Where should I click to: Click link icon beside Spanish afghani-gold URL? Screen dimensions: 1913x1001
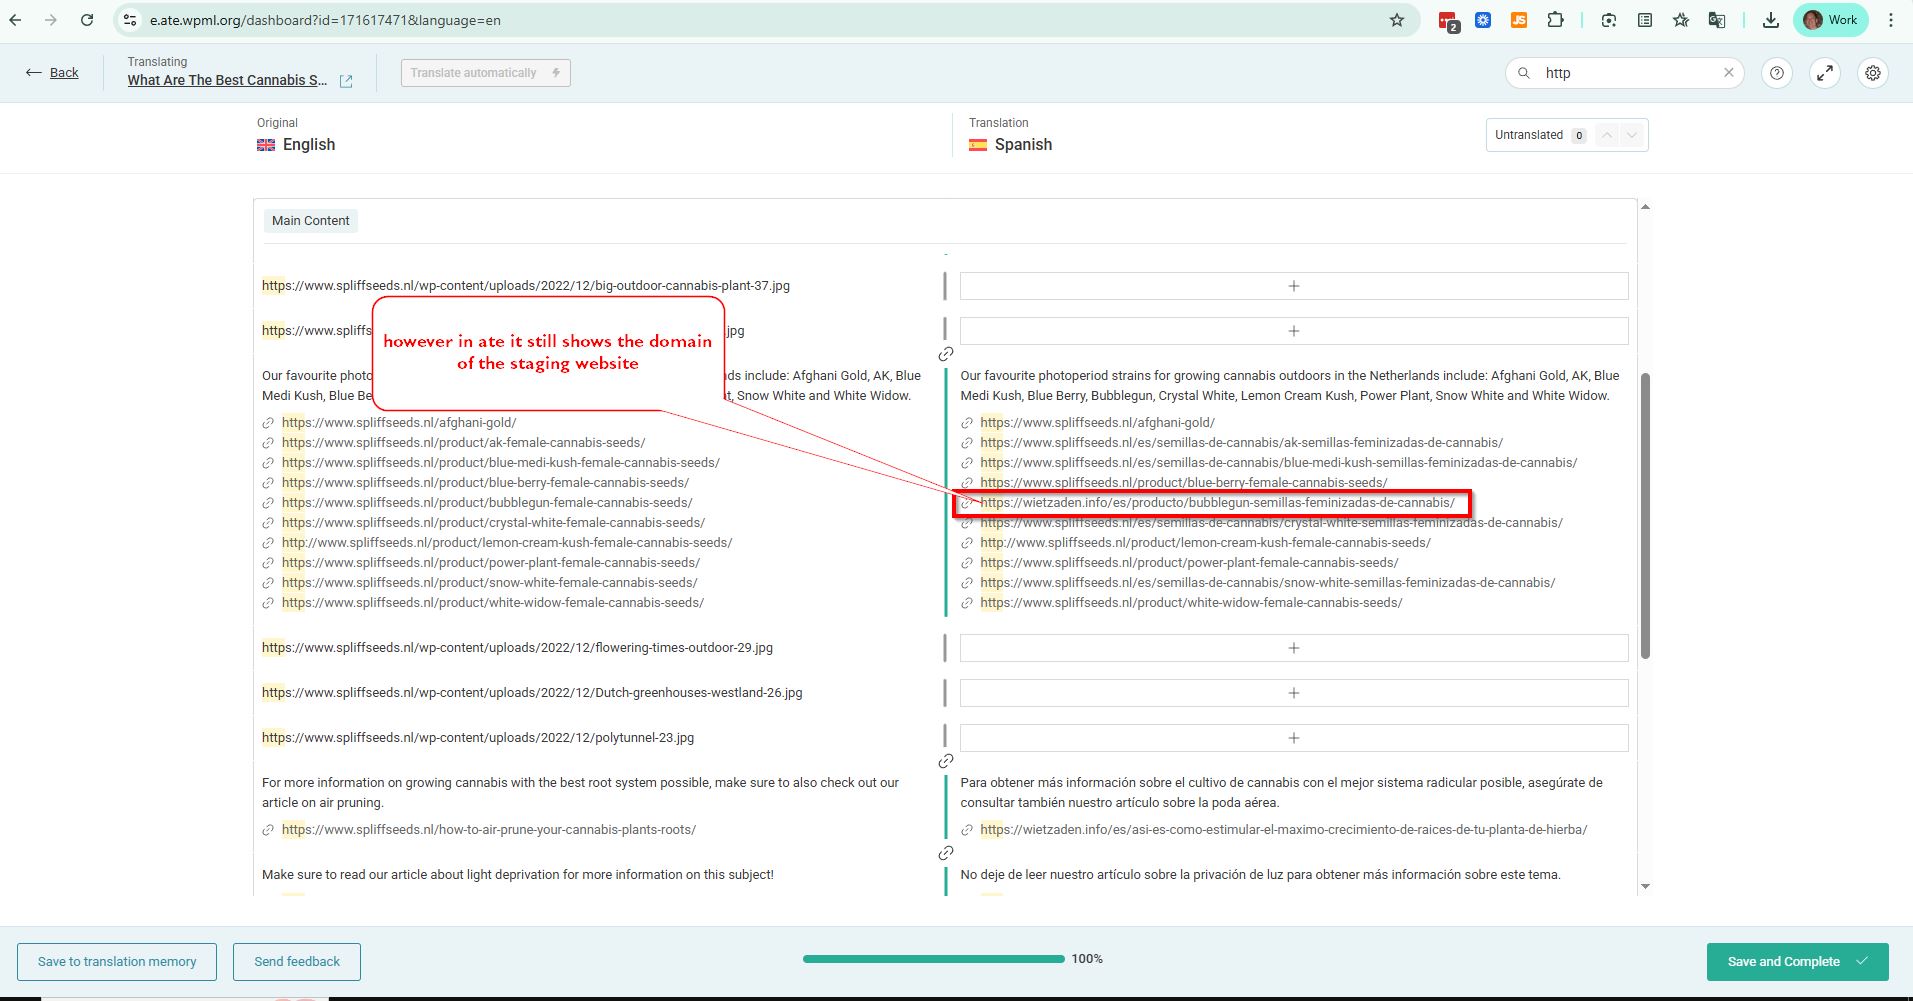point(967,423)
